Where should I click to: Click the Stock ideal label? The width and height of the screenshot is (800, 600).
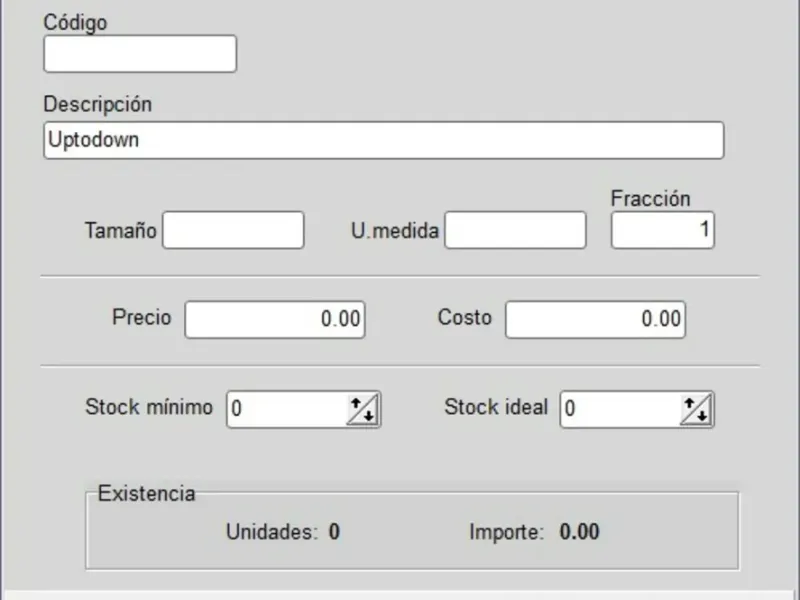496,407
